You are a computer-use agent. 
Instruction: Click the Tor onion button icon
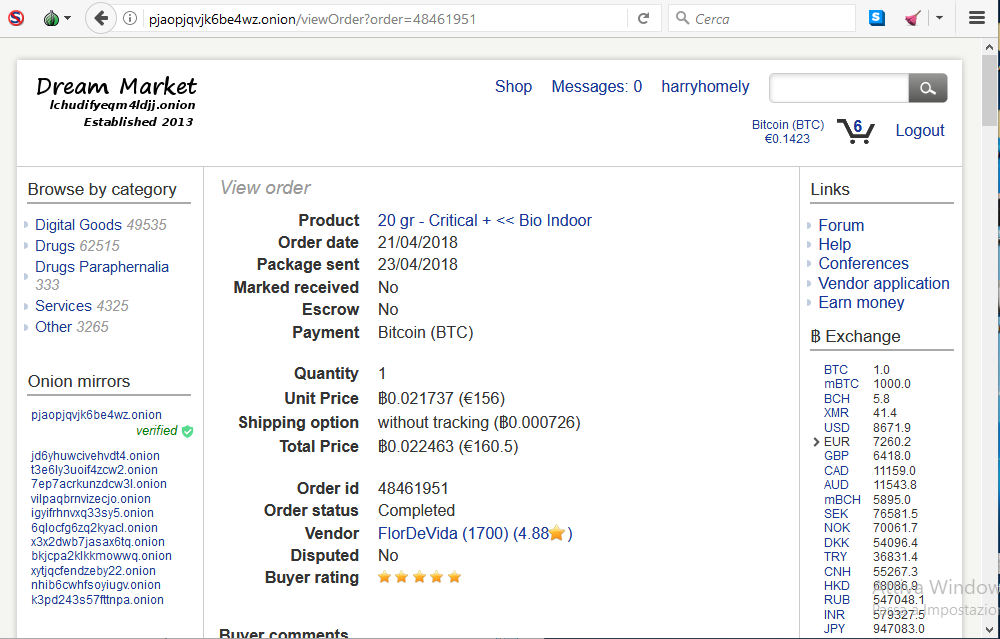(x=51, y=18)
